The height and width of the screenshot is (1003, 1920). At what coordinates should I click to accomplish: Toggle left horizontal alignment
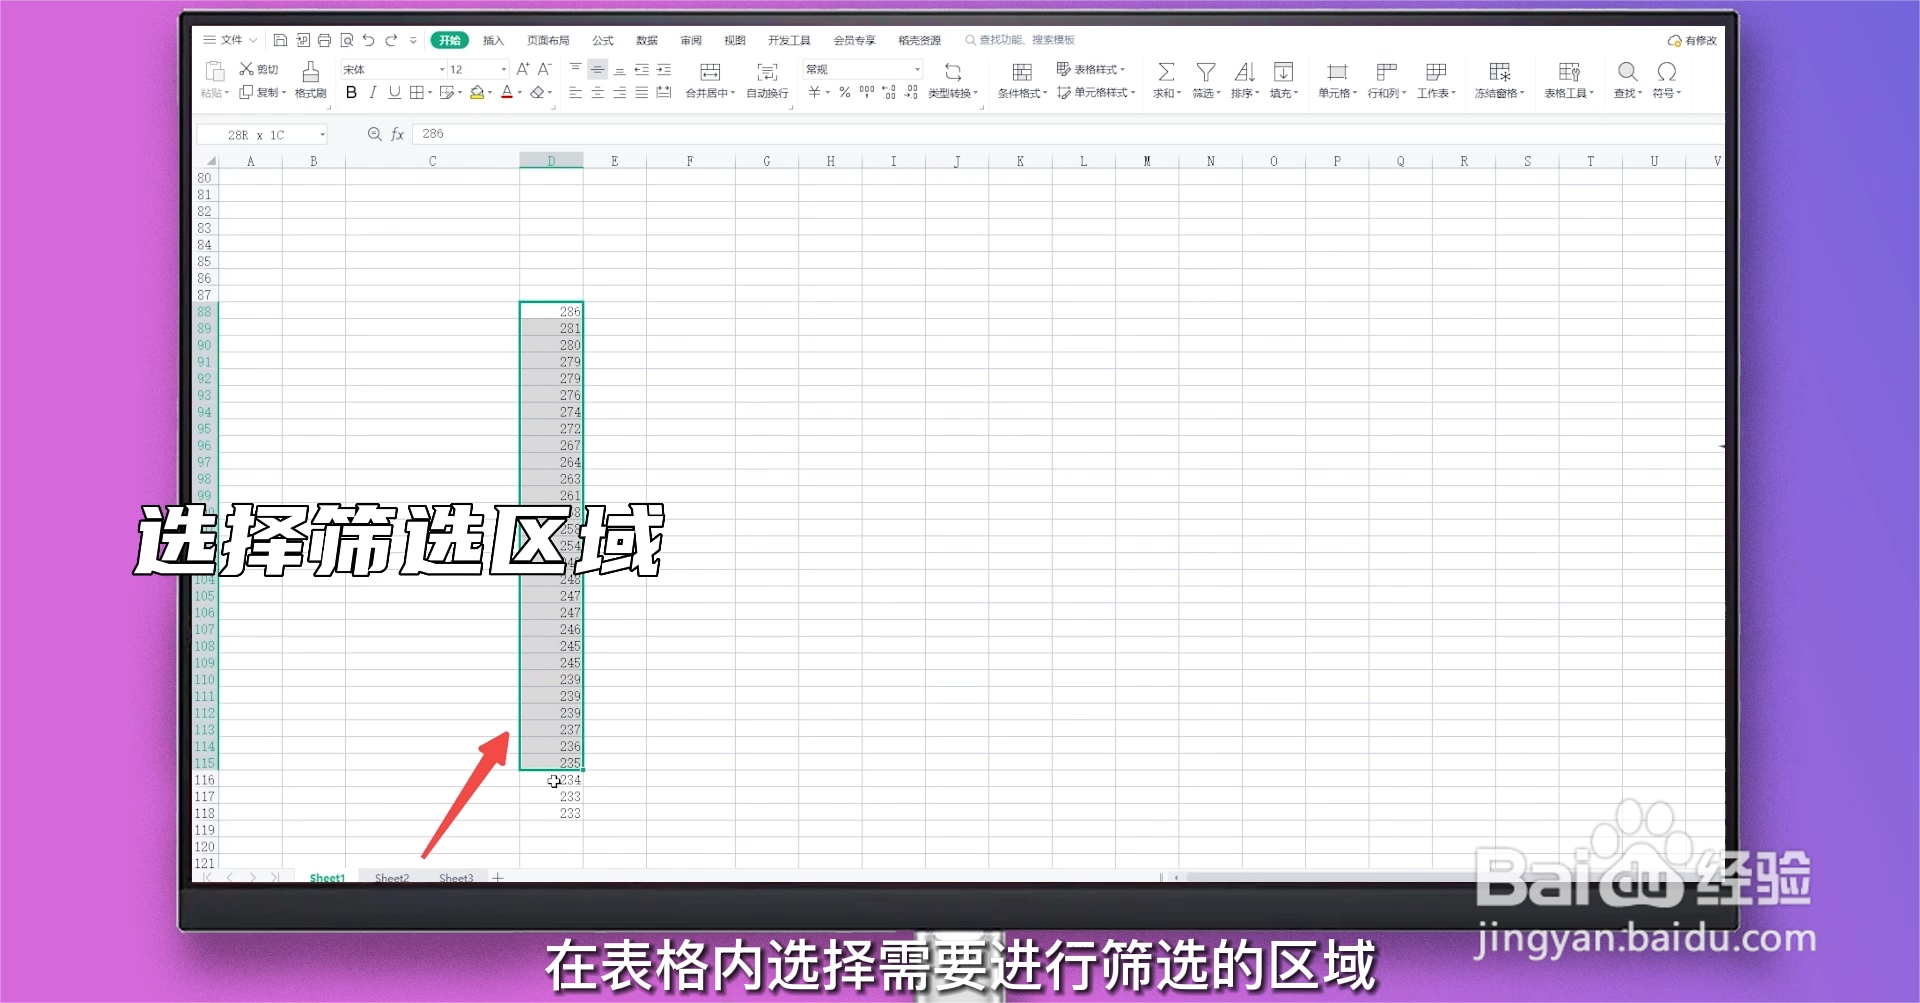tap(575, 92)
